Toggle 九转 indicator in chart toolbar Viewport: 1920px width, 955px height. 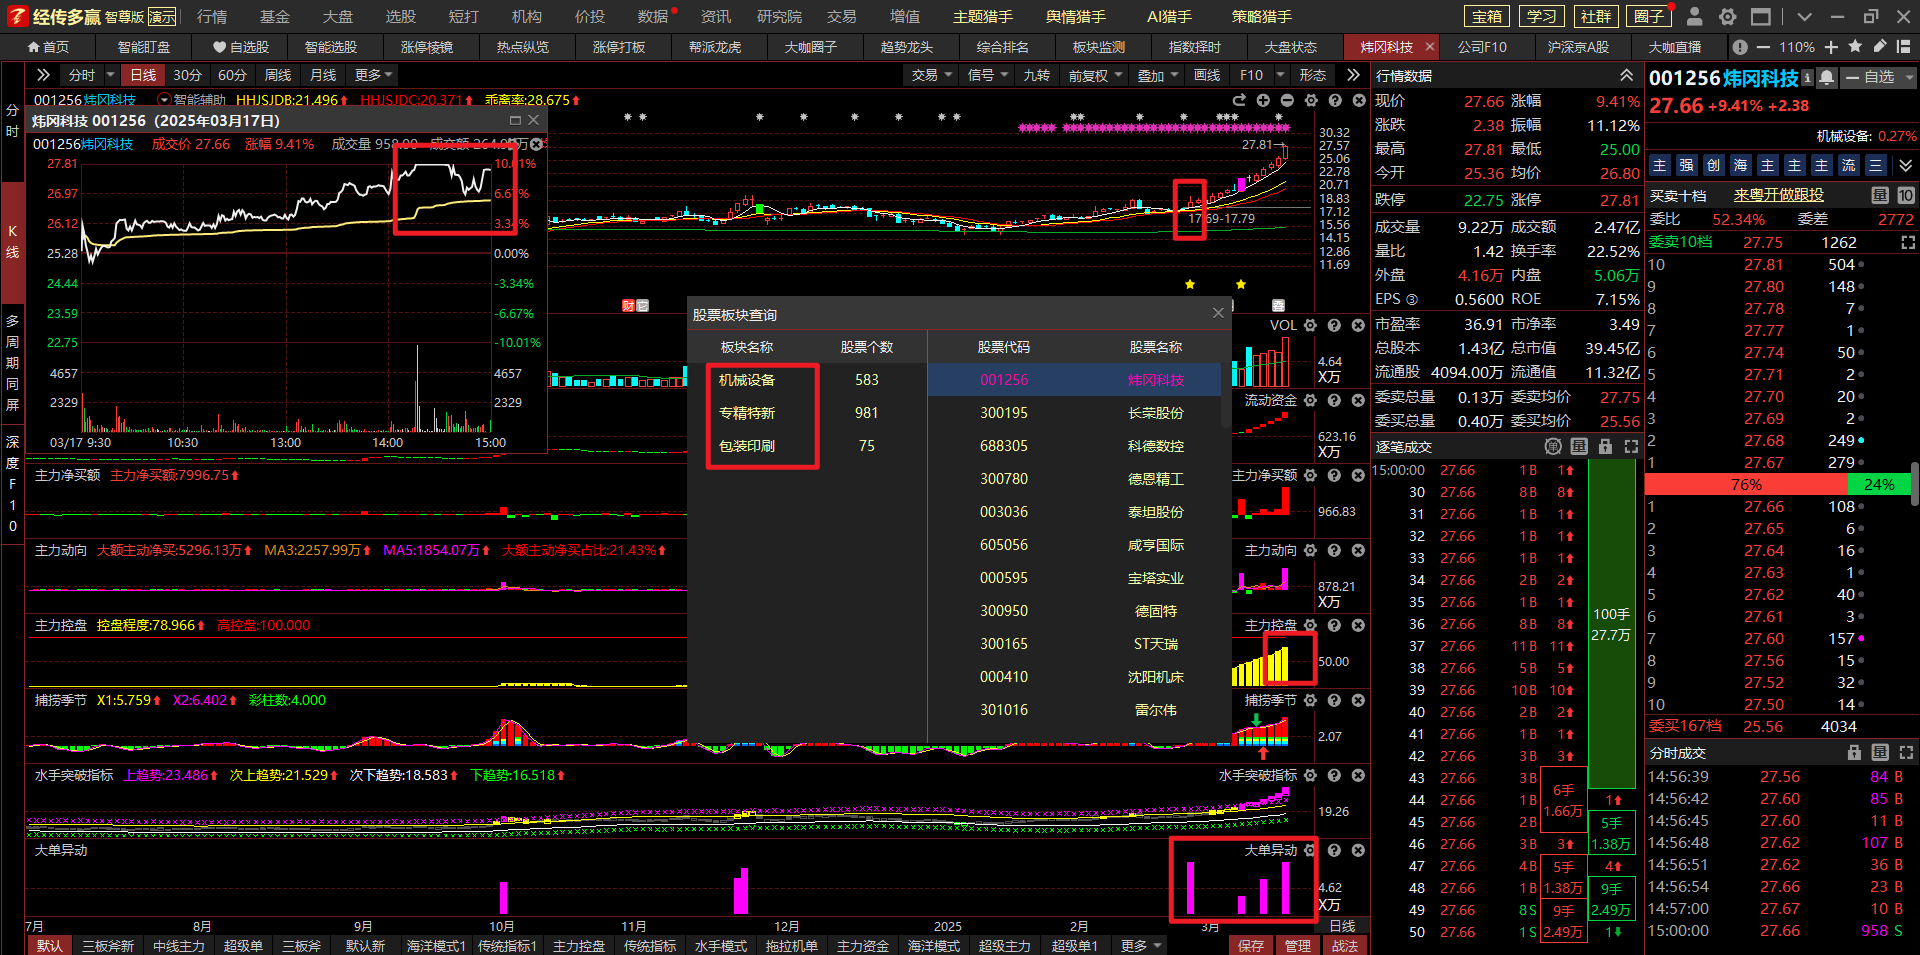[1036, 75]
